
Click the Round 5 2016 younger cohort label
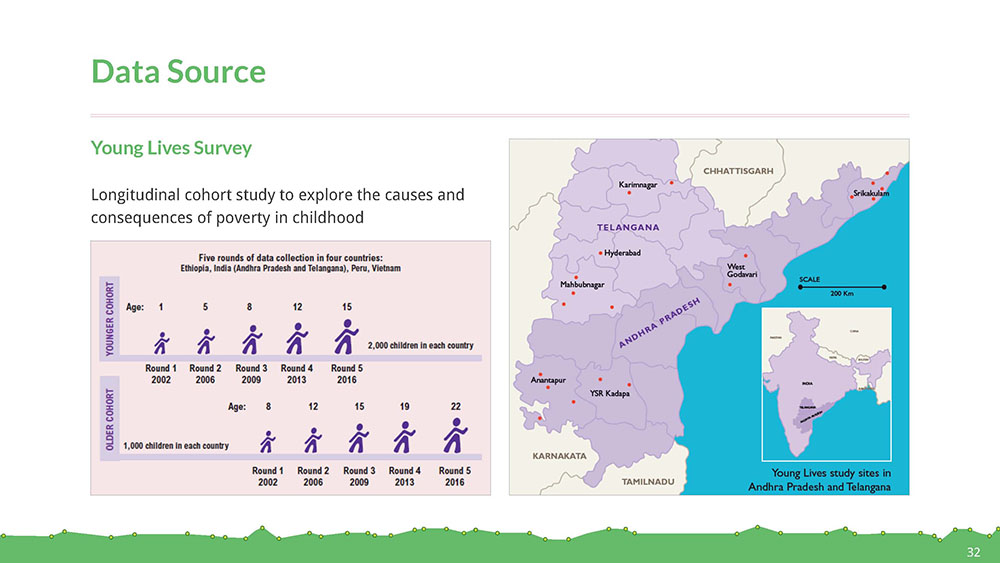point(346,374)
